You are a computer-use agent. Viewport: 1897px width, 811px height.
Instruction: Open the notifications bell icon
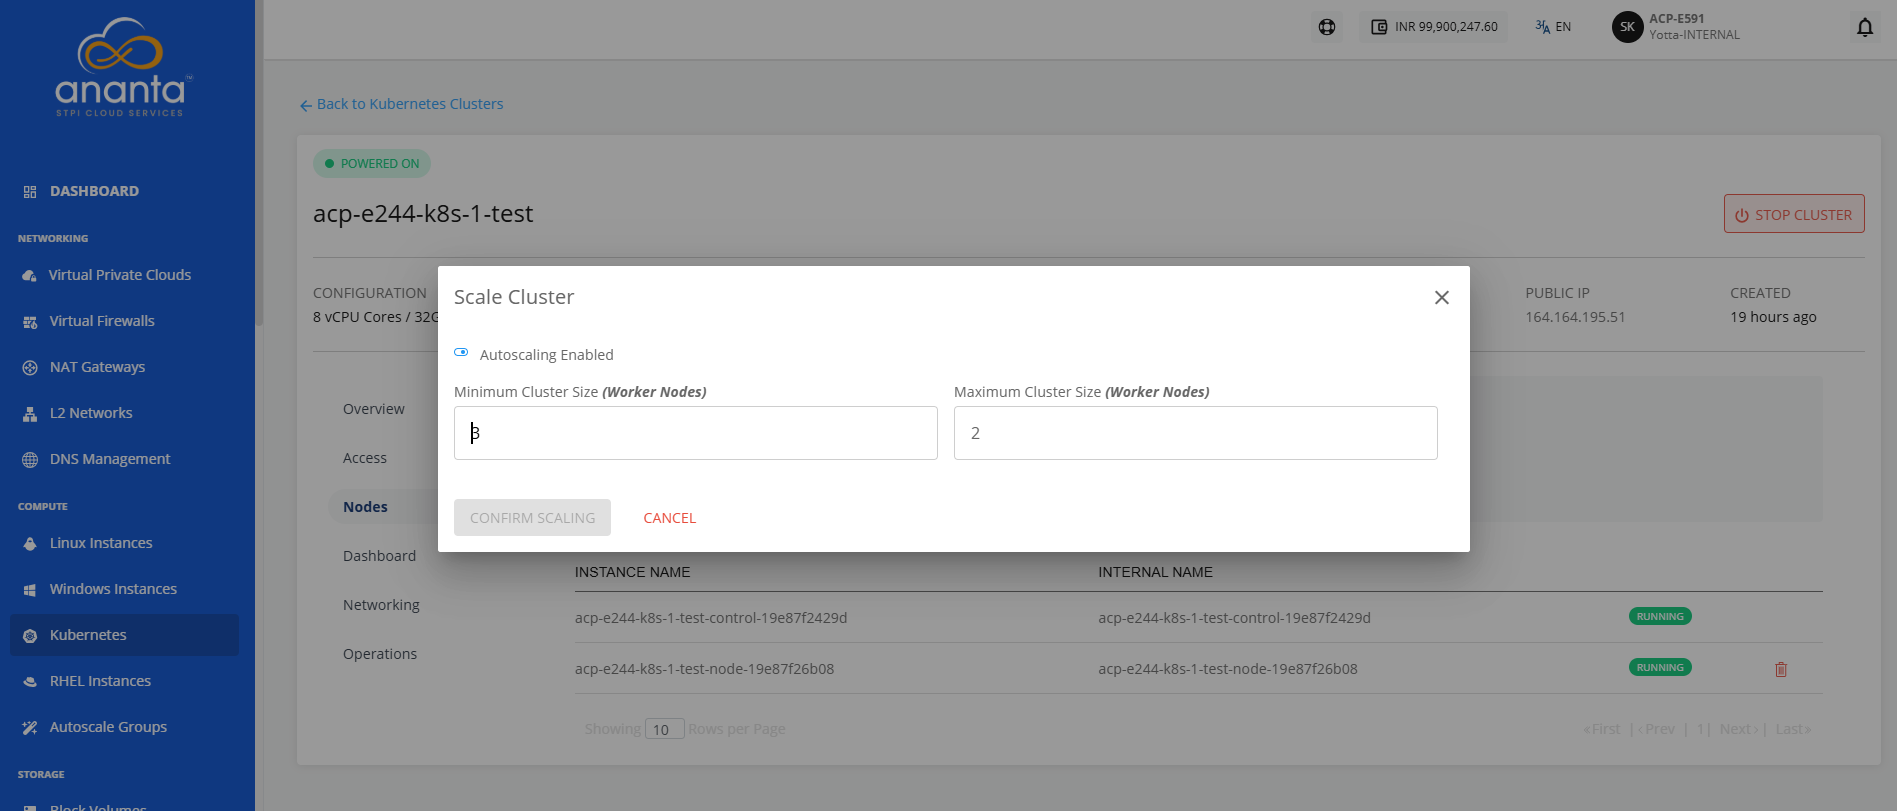click(x=1865, y=27)
